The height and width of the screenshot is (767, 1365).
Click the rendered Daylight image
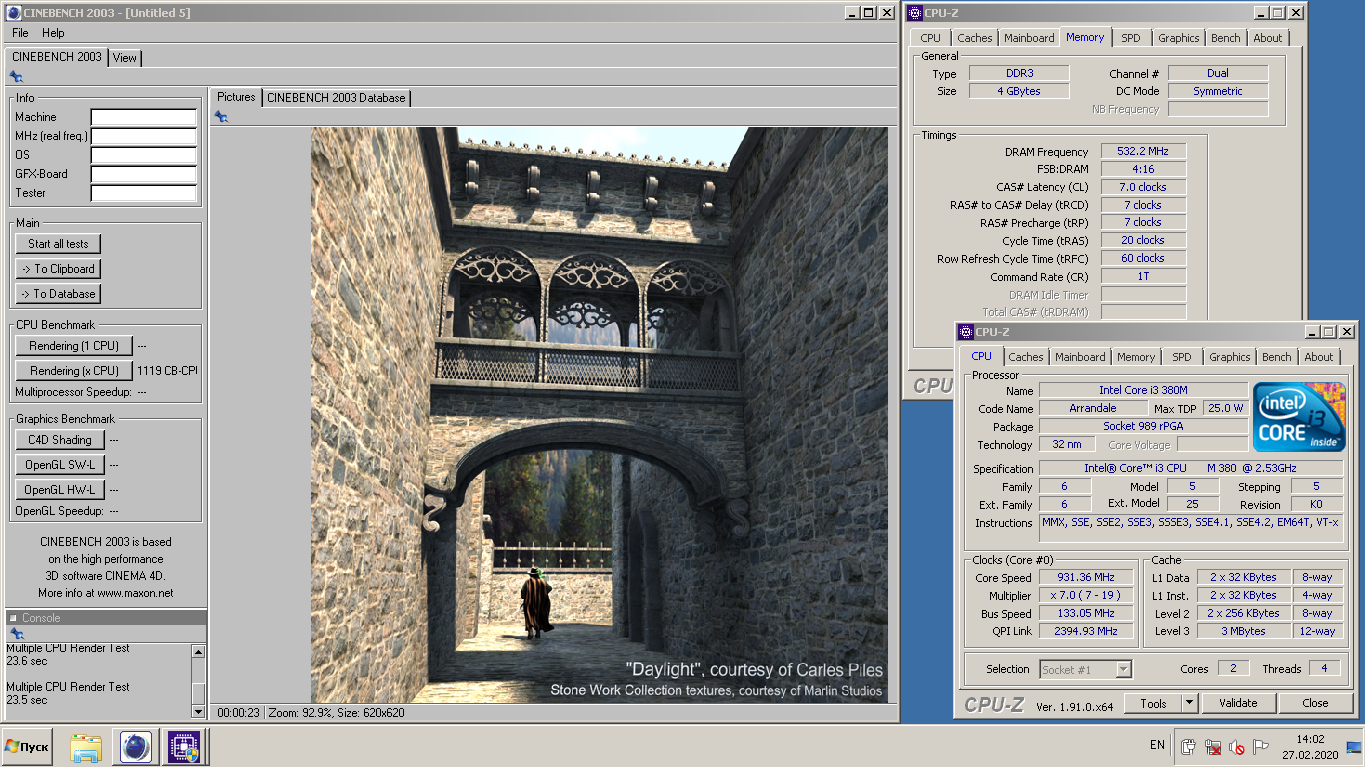[x=599, y=415]
